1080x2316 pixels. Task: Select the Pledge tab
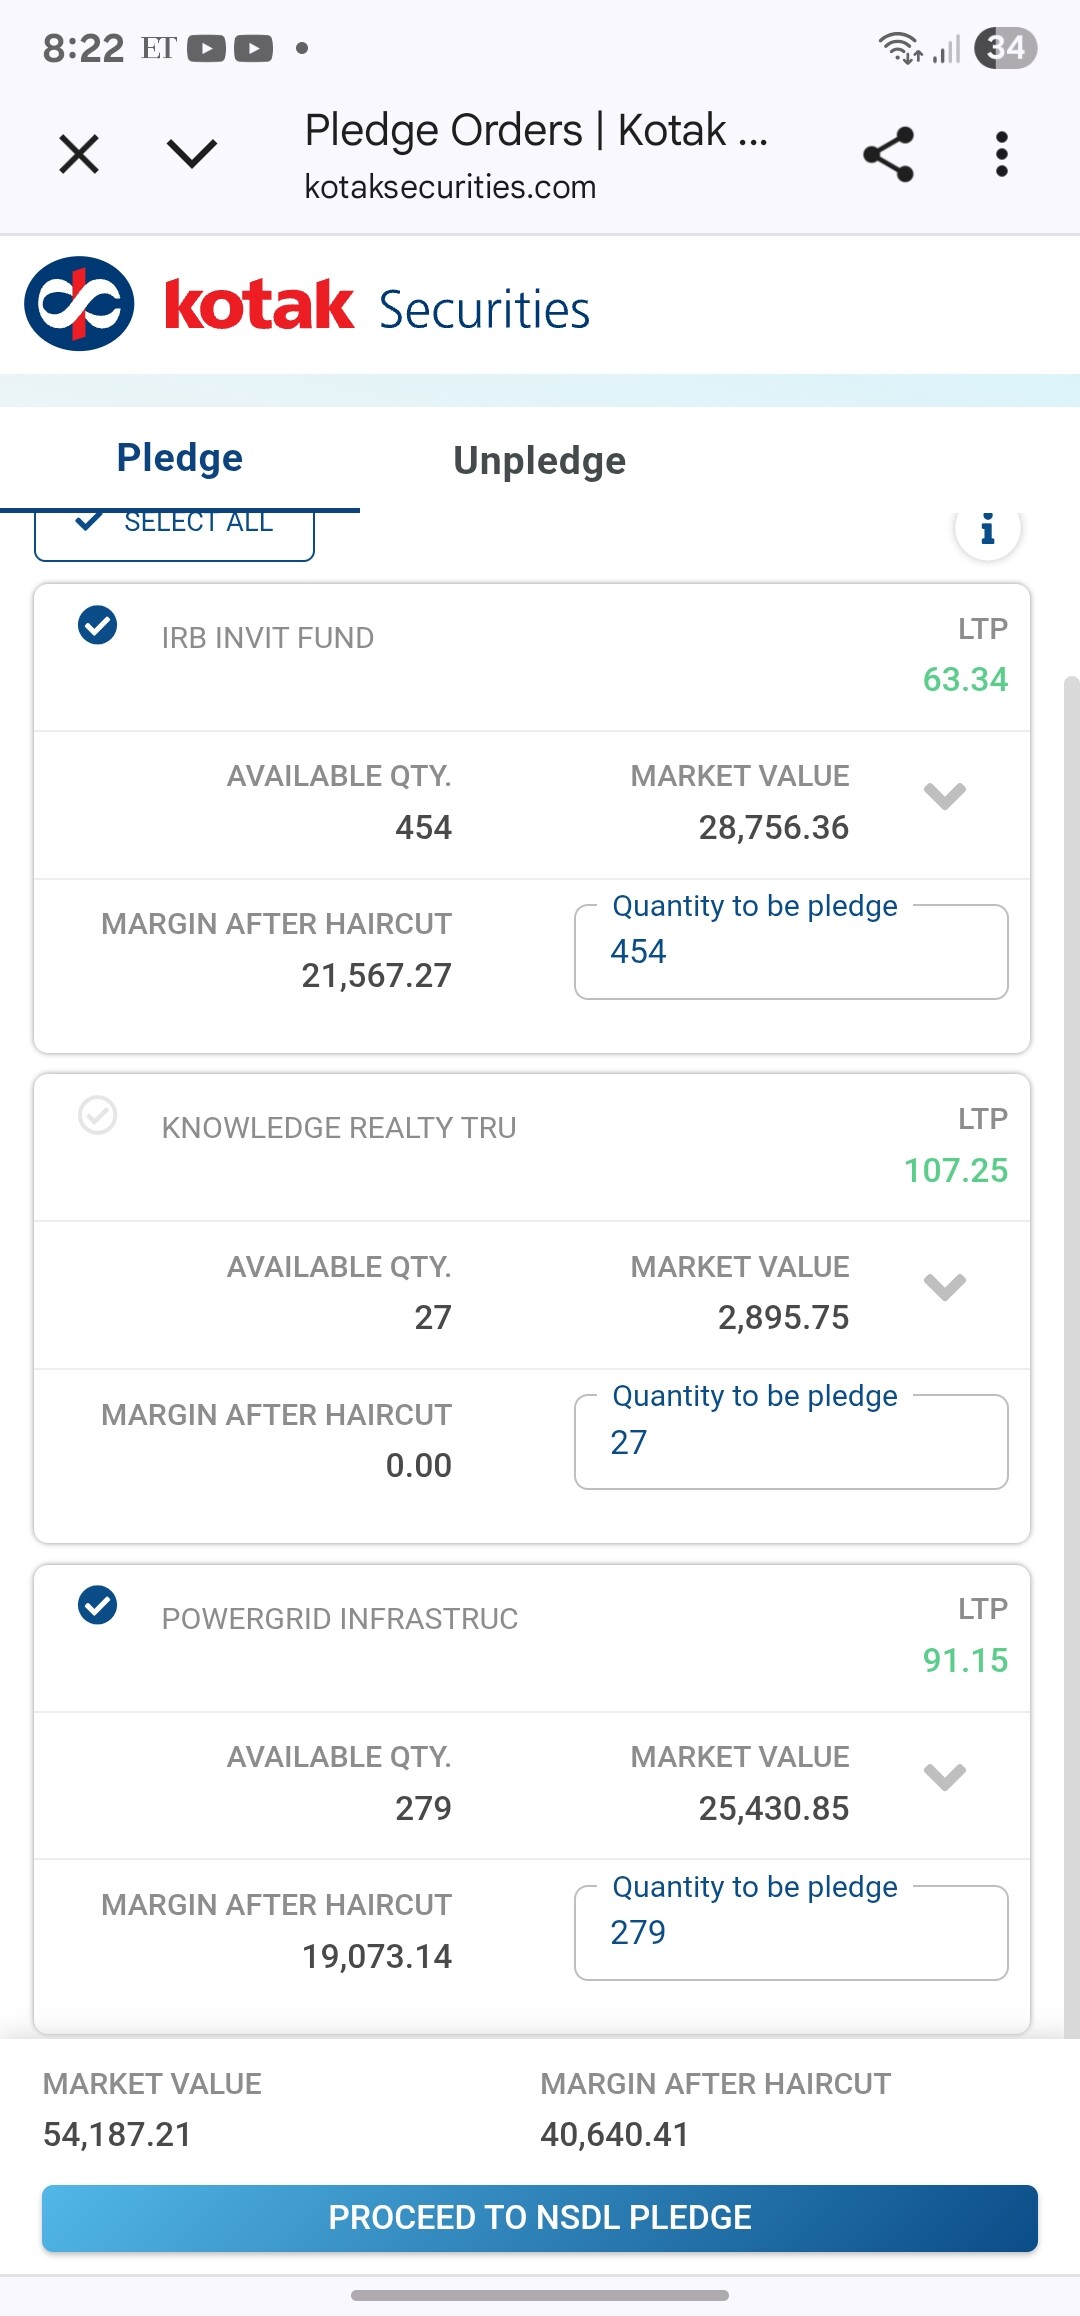pyautogui.click(x=180, y=459)
